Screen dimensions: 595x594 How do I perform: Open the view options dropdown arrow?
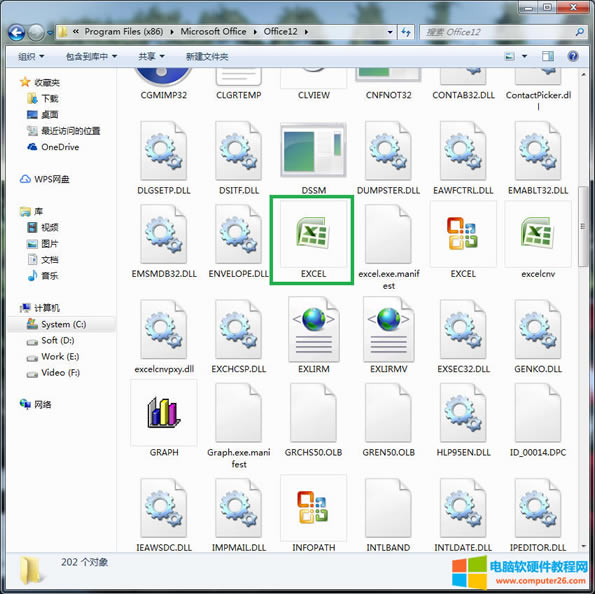(524, 57)
